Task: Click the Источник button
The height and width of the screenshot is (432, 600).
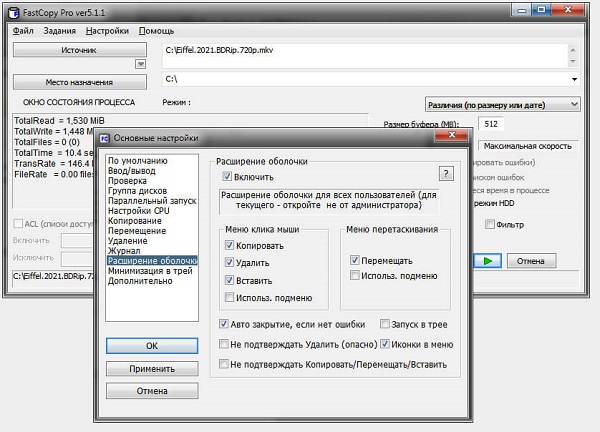Action: tap(80, 50)
